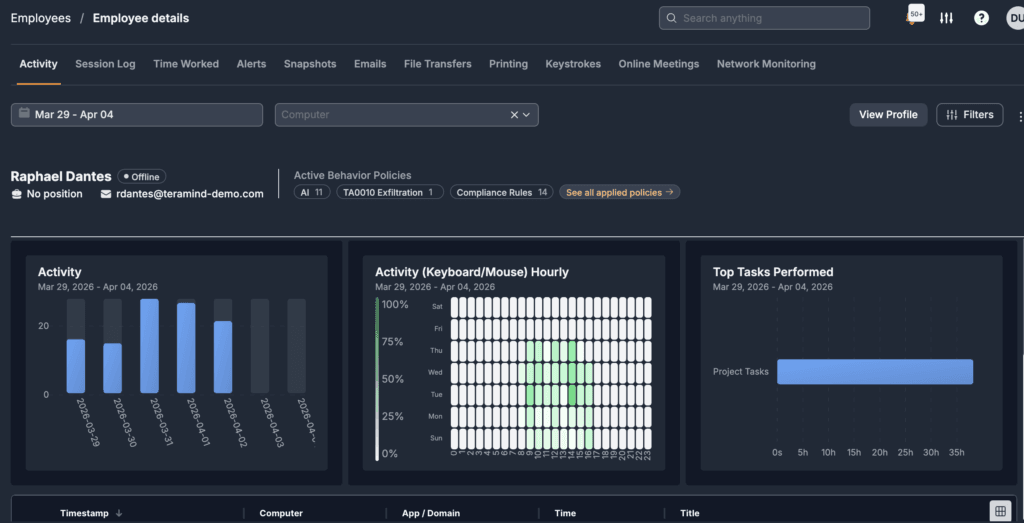Open the Alerts tab

point(251,64)
